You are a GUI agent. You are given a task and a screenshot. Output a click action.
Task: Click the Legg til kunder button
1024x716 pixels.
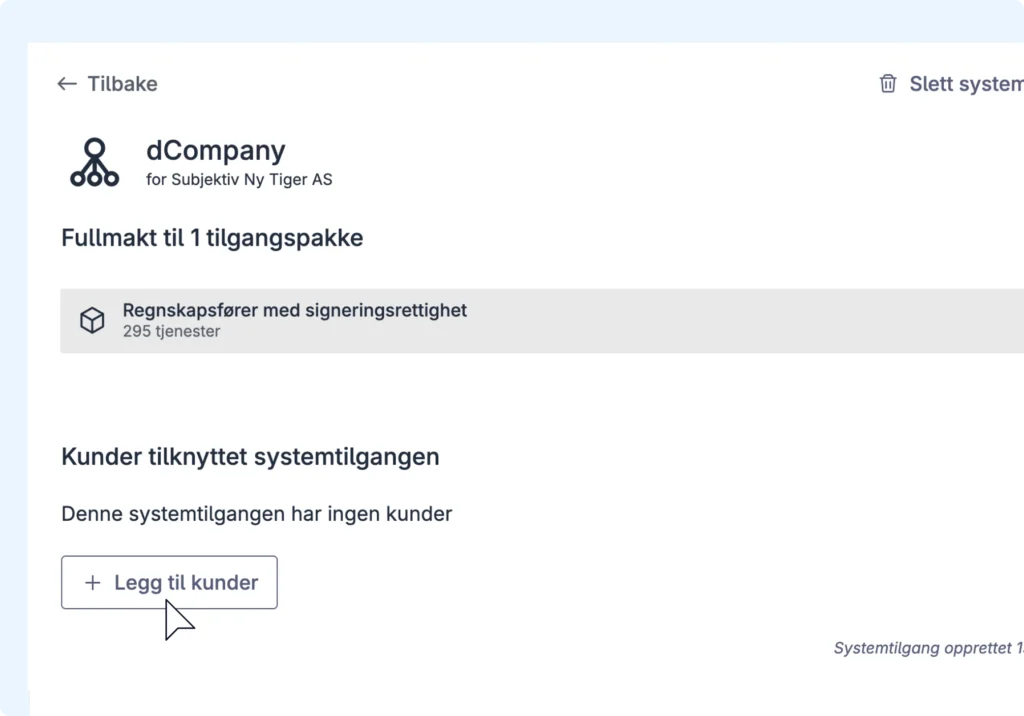169,582
